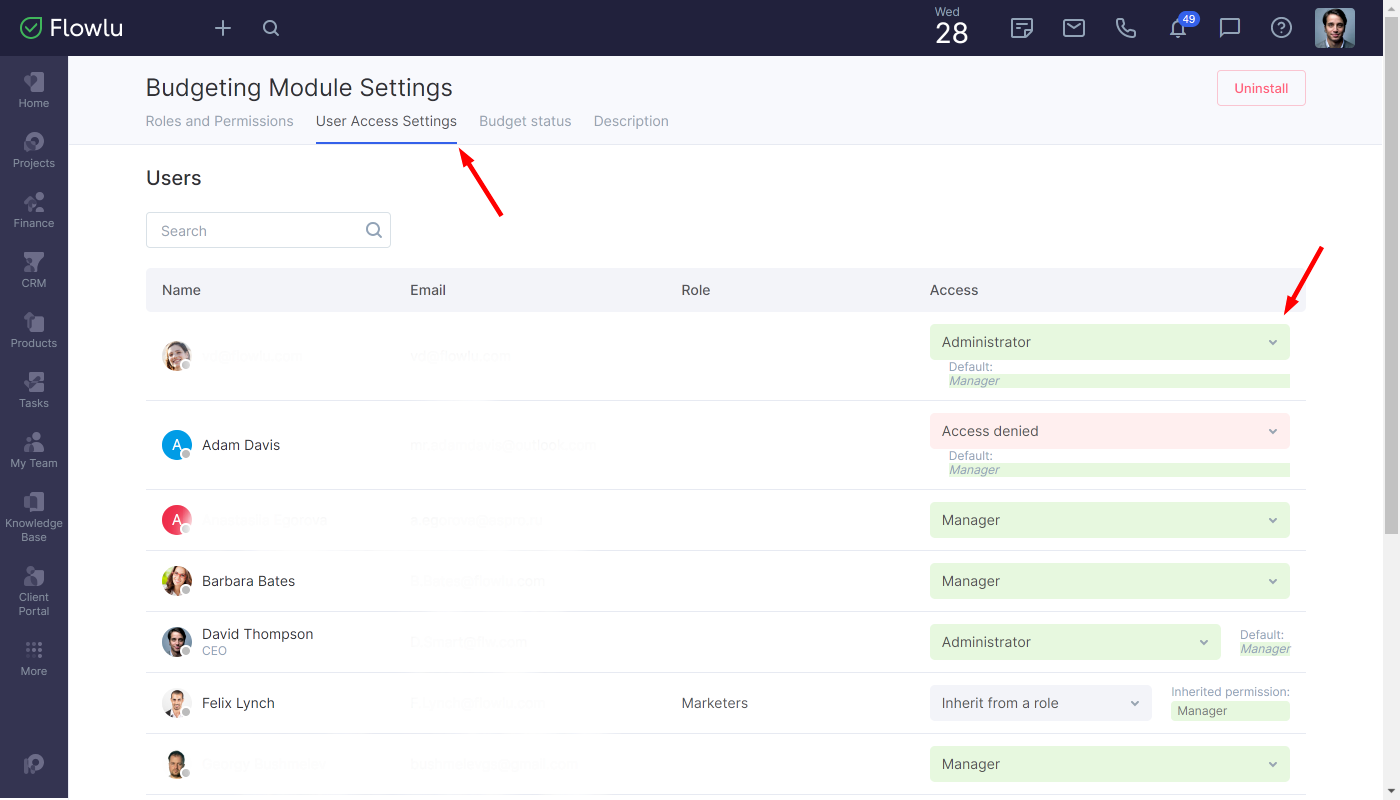This screenshot has height=800, width=1400.
Task: Open the chat messages icon
Action: tap(1230, 28)
